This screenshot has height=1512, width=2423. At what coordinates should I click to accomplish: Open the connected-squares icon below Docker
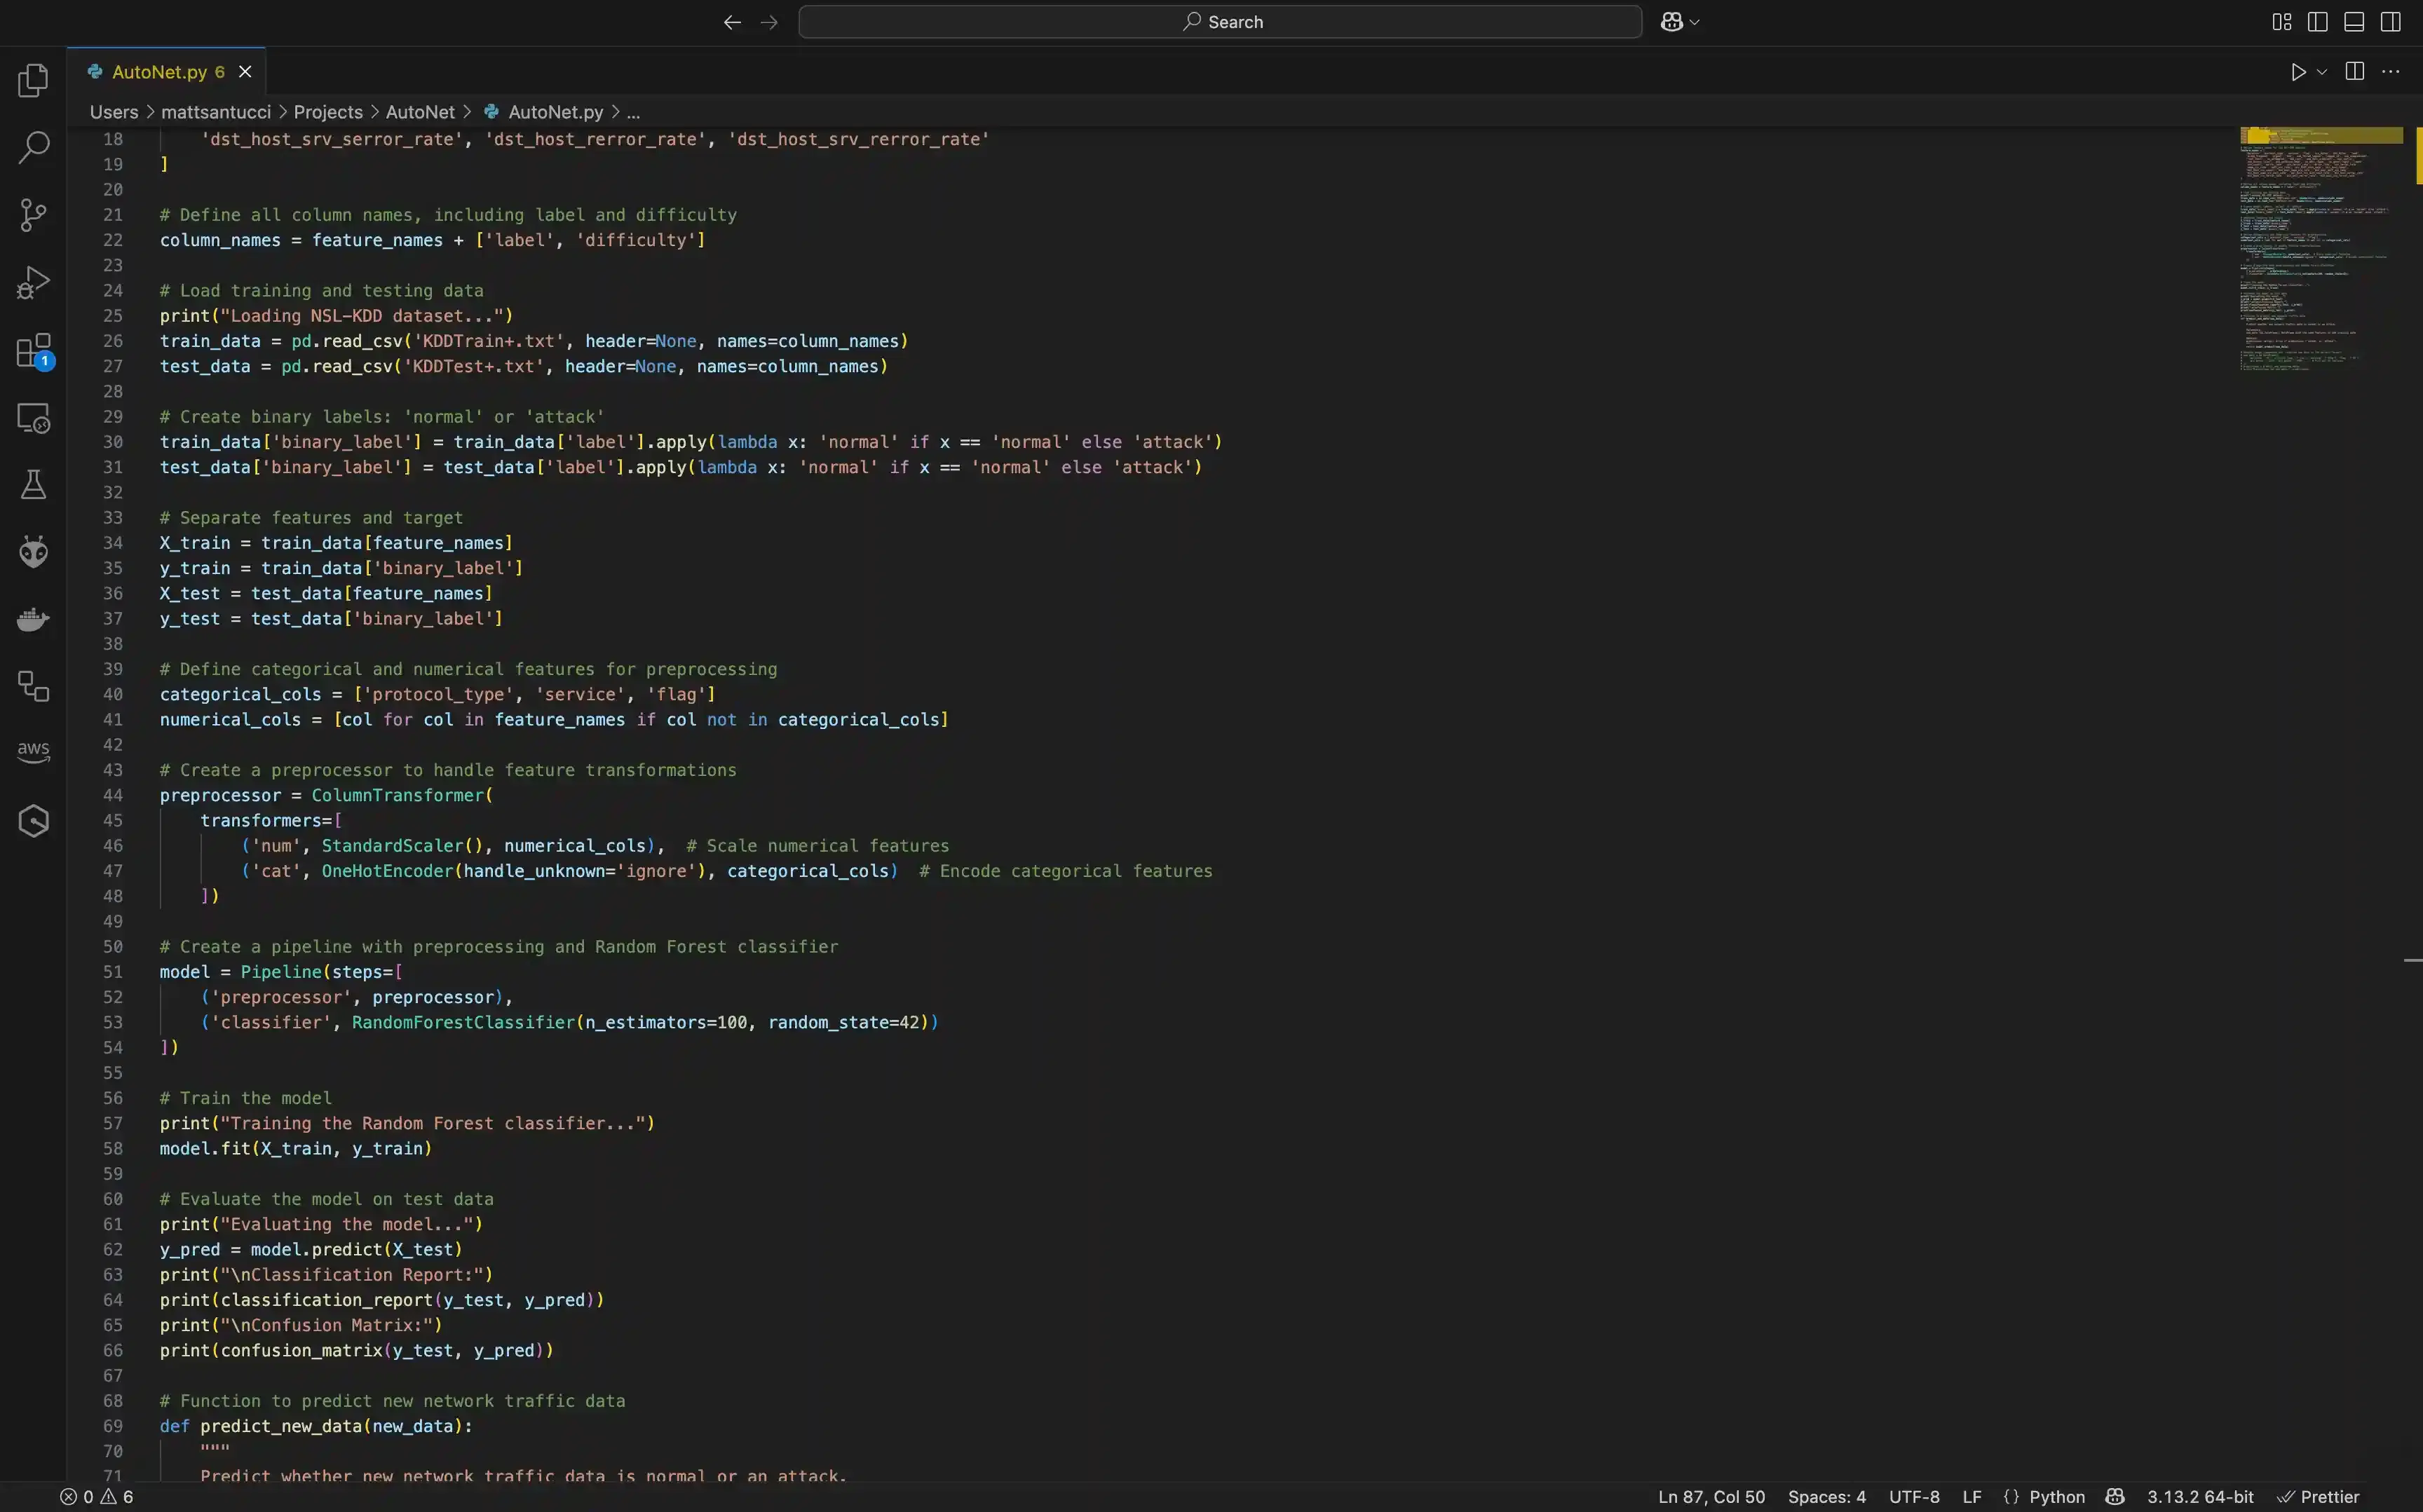tap(33, 686)
